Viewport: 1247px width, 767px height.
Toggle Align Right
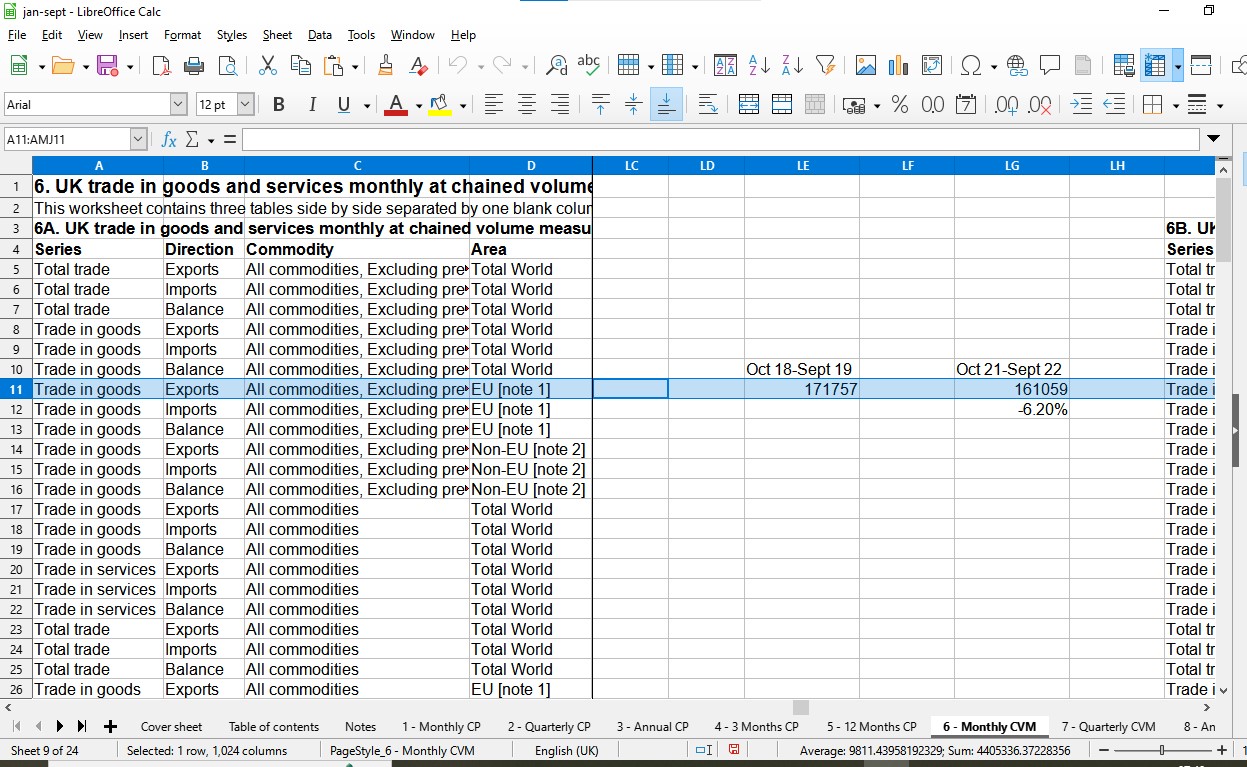(x=560, y=104)
